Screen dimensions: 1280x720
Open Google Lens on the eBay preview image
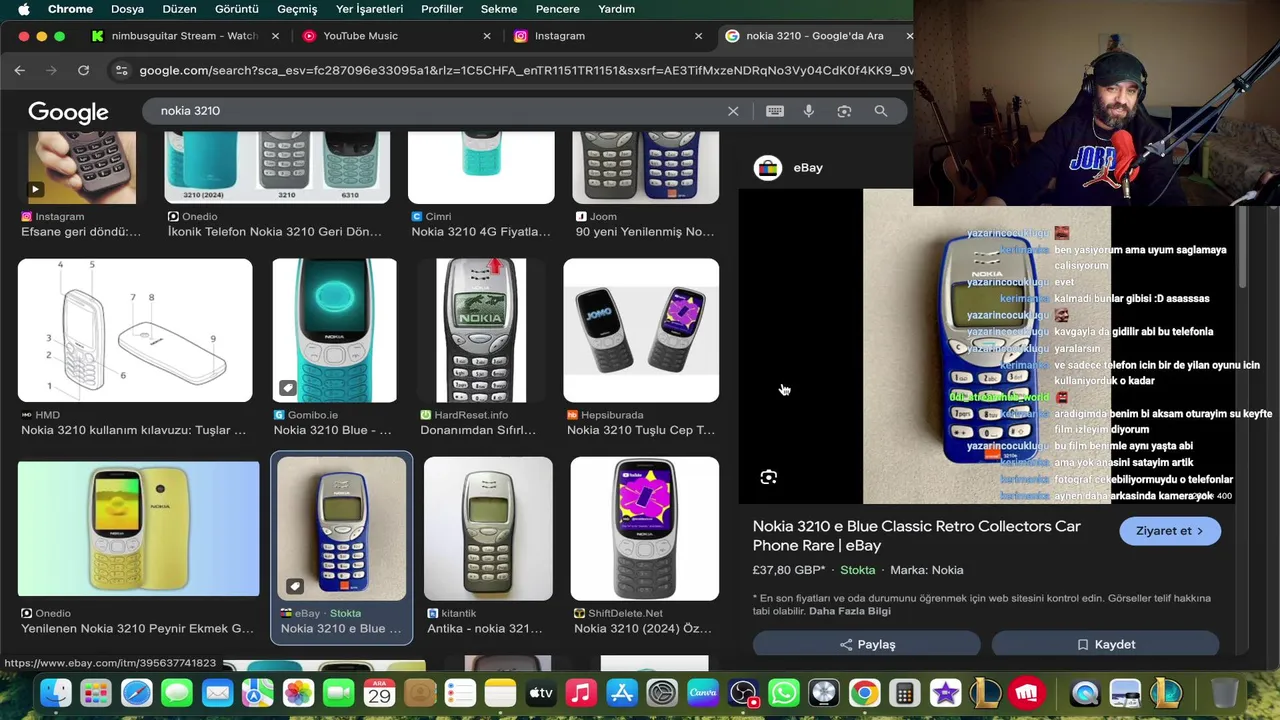(x=768, y=477)
